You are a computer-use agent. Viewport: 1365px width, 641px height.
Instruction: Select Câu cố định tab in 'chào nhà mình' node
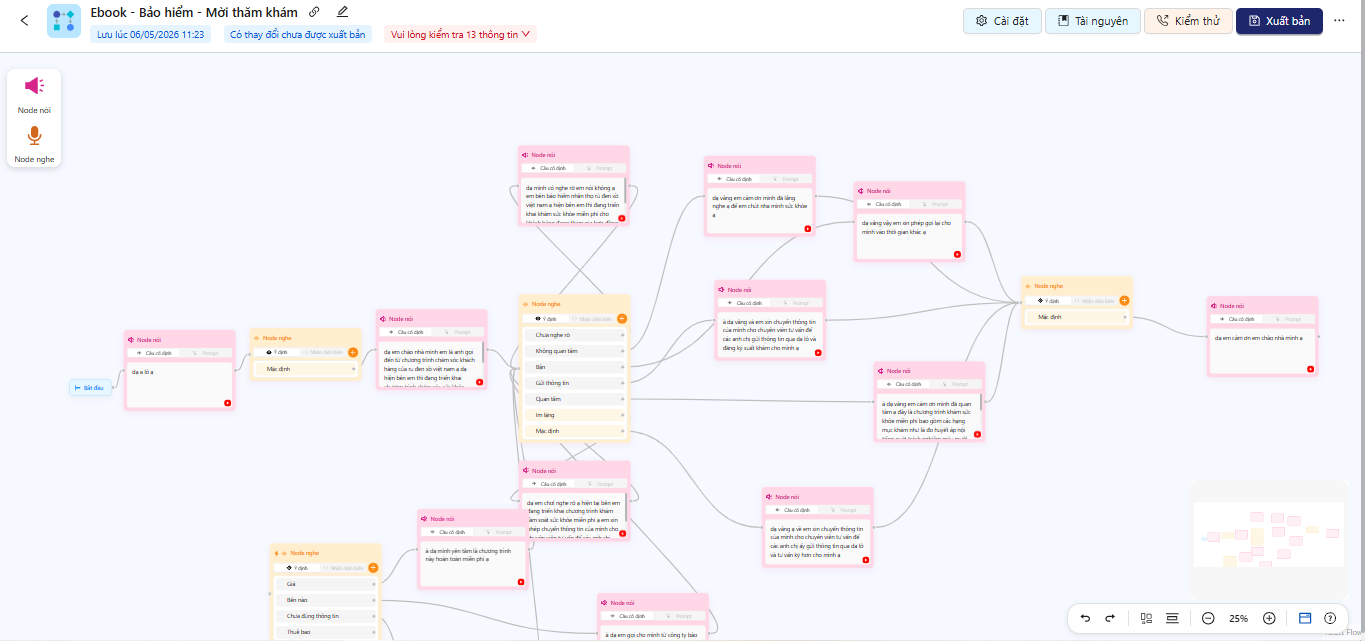point(1235,319)
